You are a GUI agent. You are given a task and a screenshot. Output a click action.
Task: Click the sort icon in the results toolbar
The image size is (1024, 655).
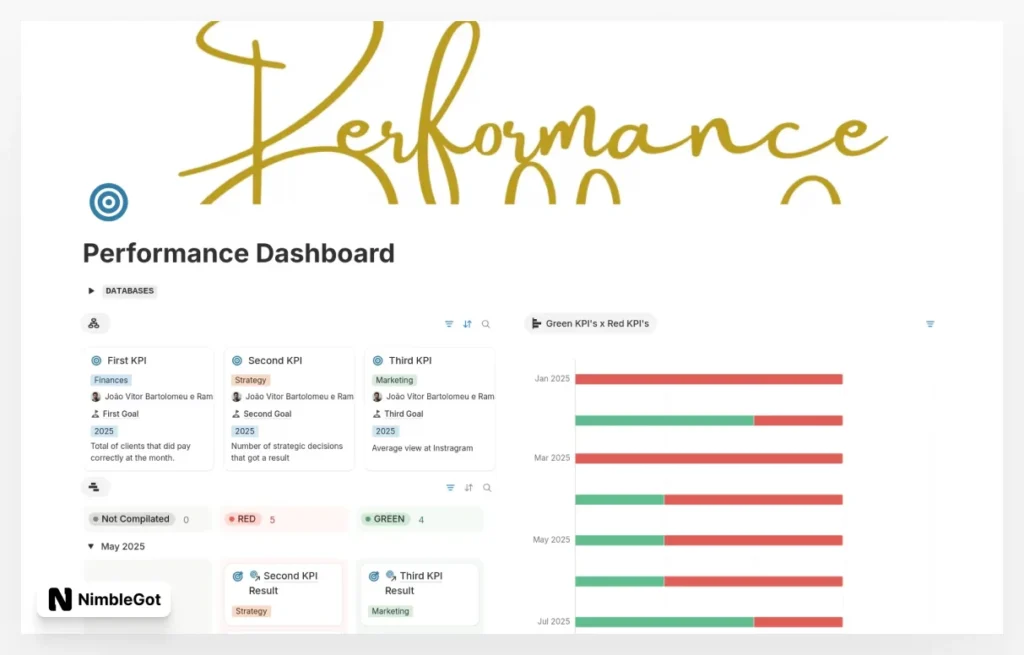tap(467, 487)
